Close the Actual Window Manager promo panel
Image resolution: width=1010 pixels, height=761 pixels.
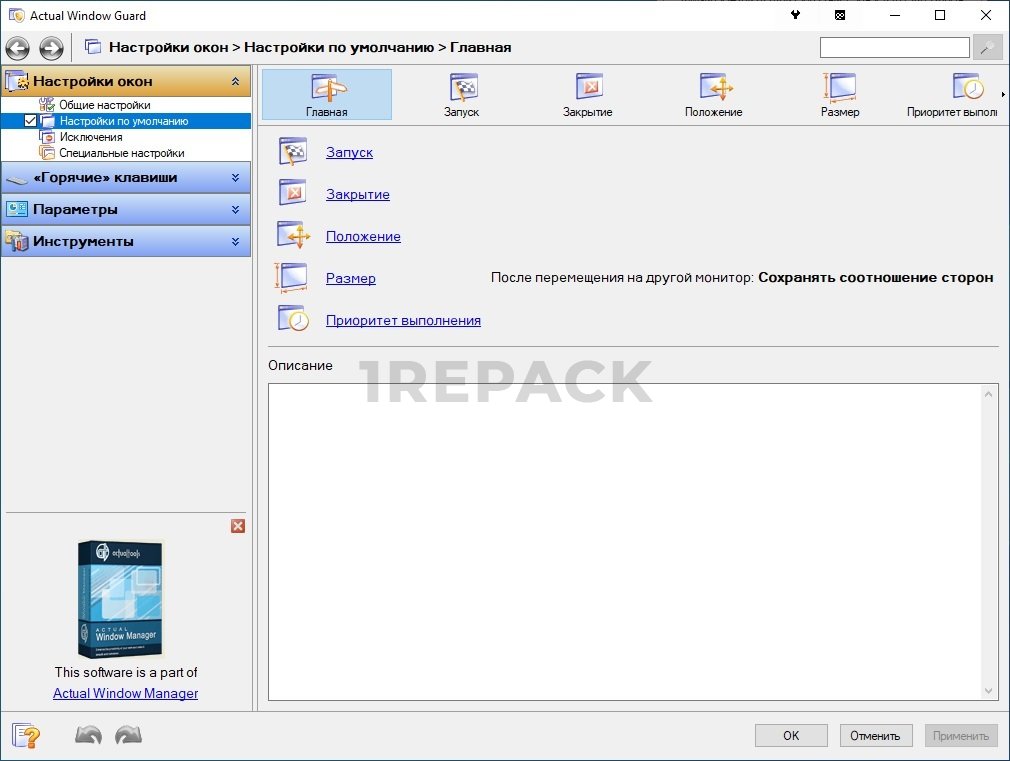tap(238, 526)
